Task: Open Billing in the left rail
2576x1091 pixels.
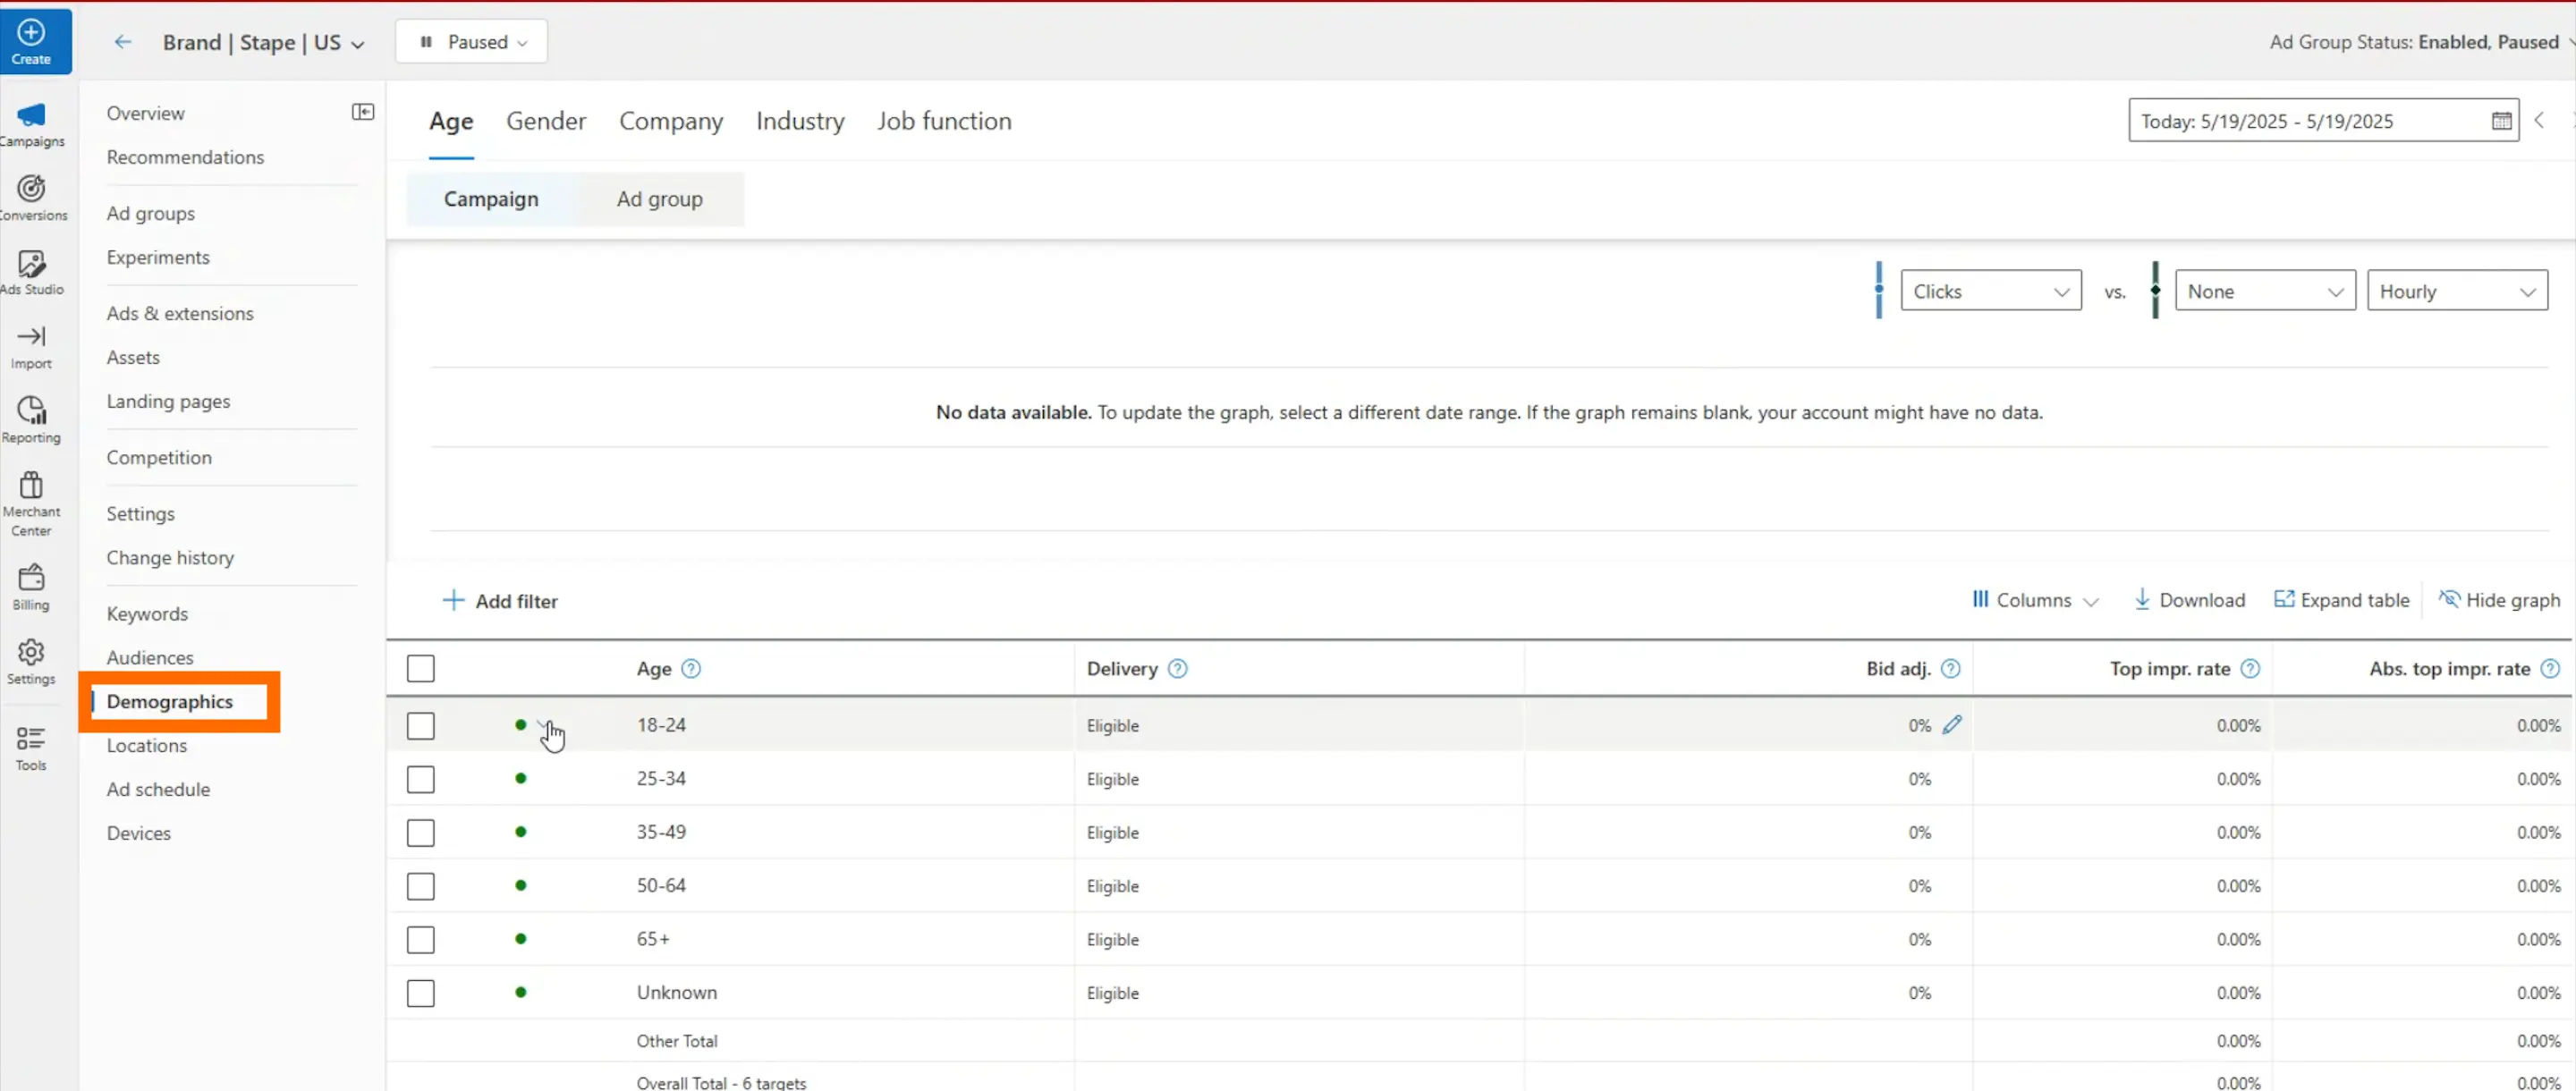Action: [x=31, y=588]
